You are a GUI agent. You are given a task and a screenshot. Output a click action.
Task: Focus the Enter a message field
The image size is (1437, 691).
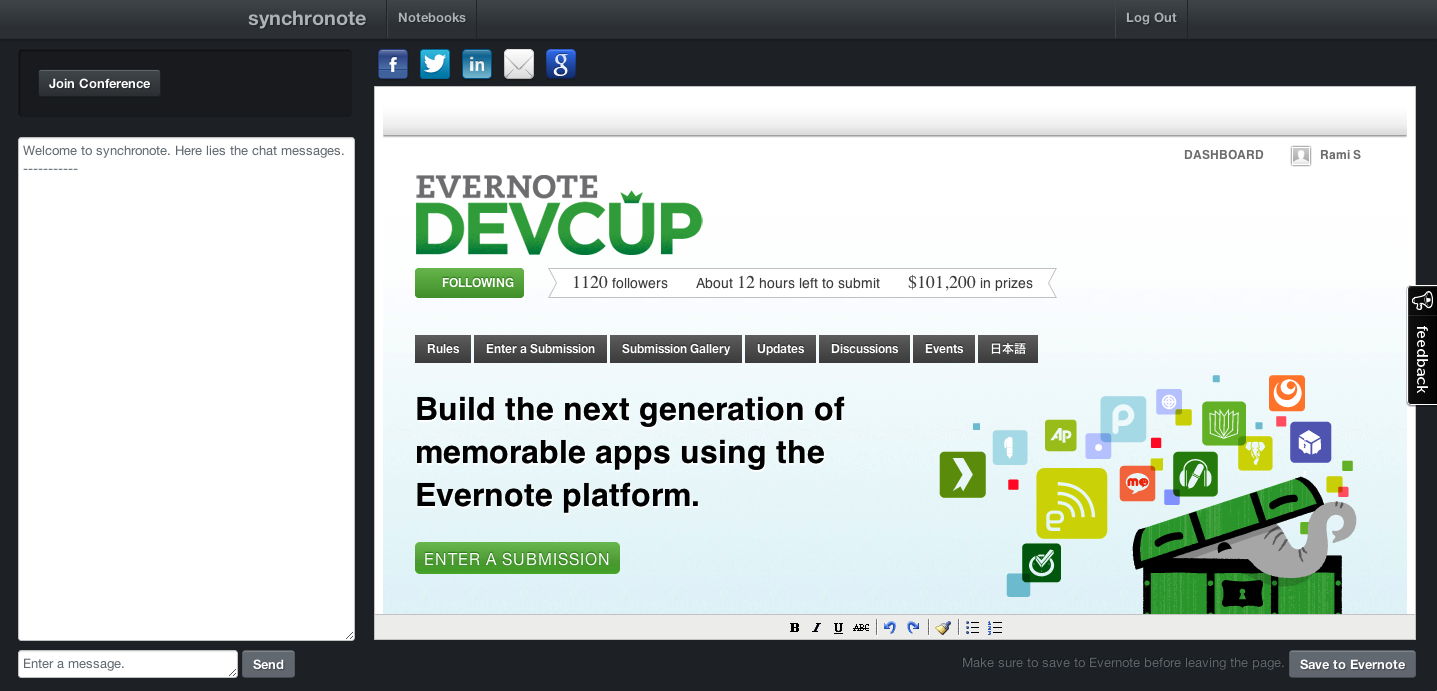tap(128, 664)
